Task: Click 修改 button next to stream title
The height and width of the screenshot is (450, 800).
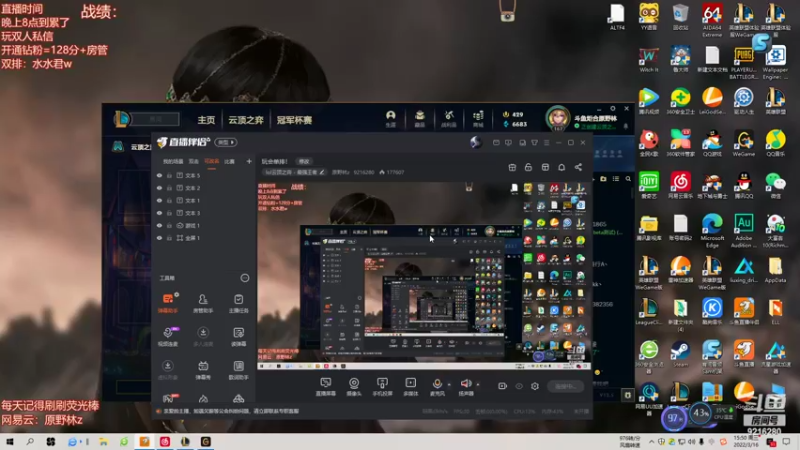Action: click(304, 161)
